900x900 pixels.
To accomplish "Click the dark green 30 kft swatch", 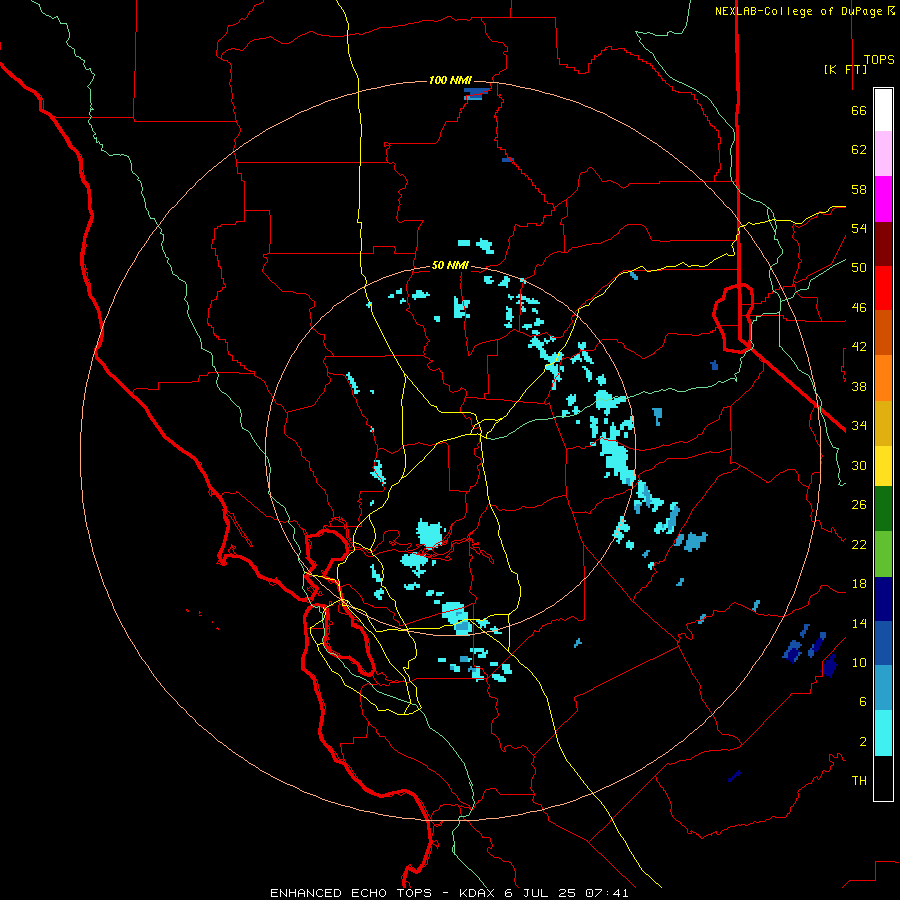I will tap(883, 509).
